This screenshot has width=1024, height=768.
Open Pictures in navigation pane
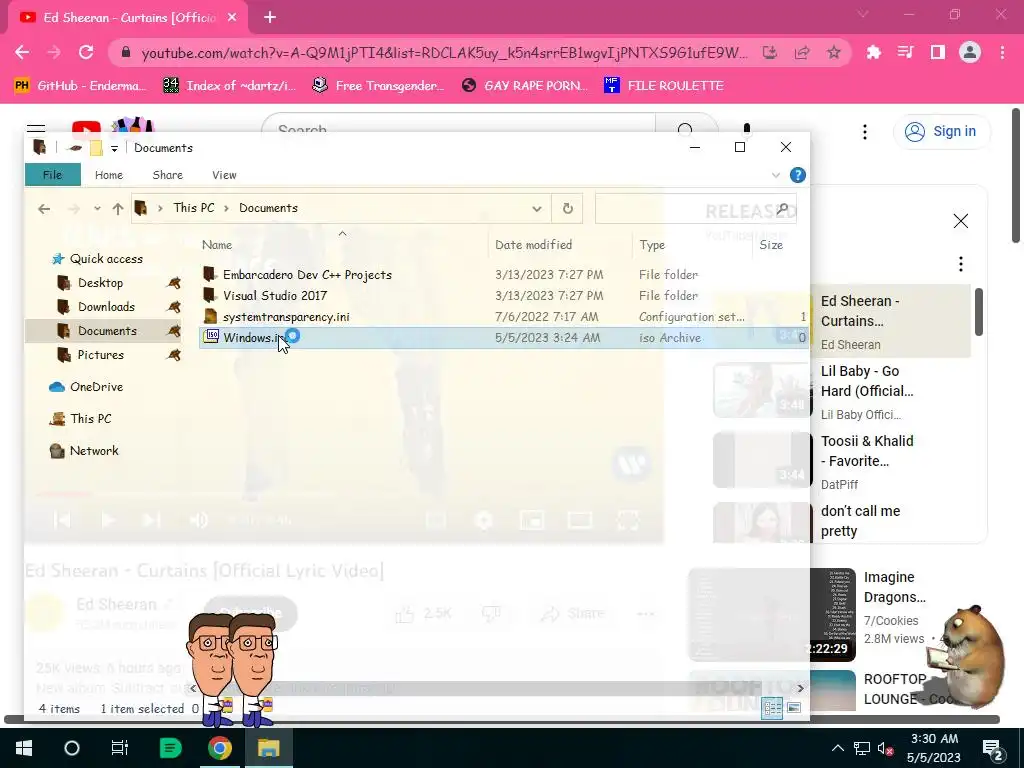pos(101,355)
